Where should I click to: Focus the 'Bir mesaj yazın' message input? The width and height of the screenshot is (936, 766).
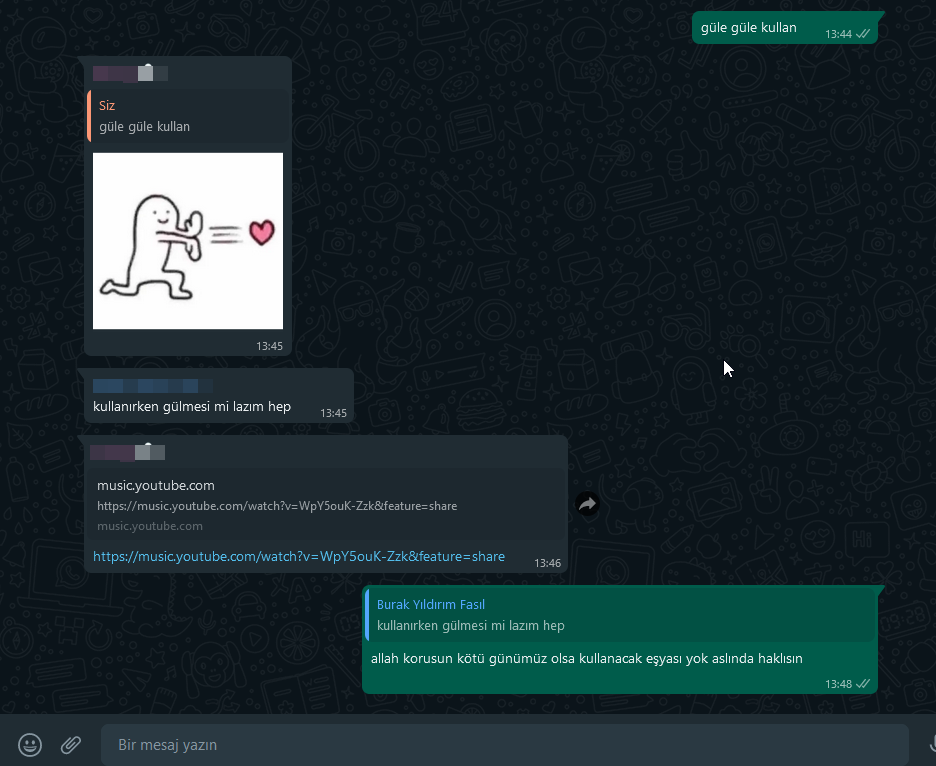[504, 745]
